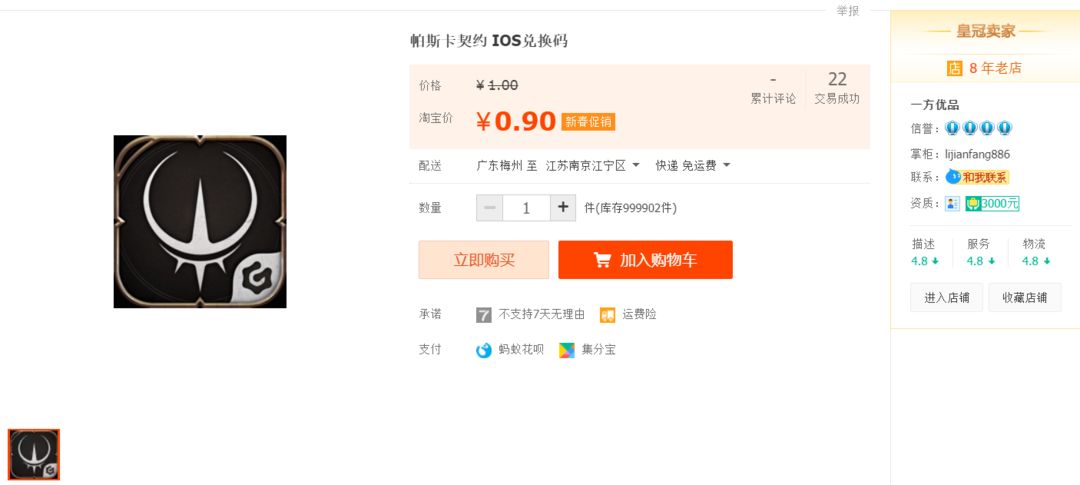The width and height of the screenshot is (1080, 485).
Task: Click the 加入购物车 add to cart button
Action: (x=645, y=260)
